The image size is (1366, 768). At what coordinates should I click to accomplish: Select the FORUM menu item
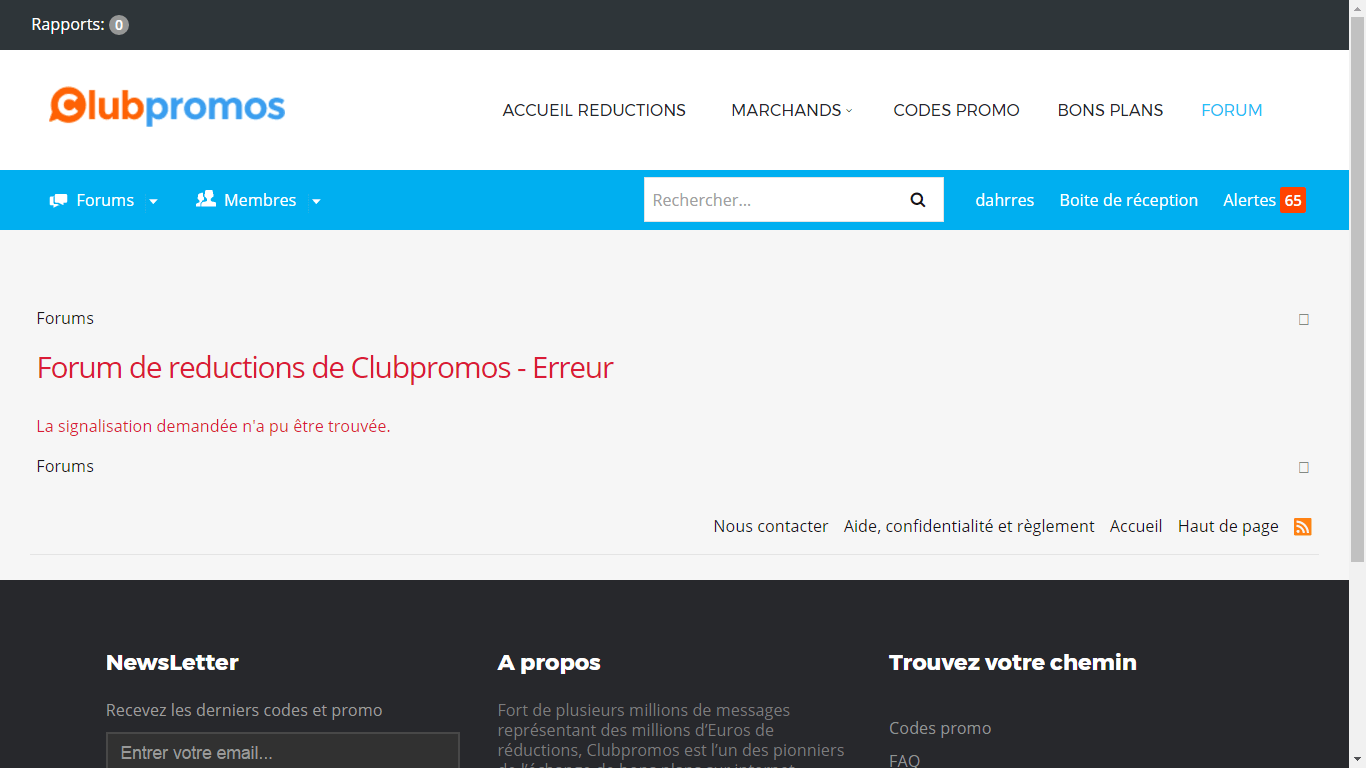(x=1231, y=110)
